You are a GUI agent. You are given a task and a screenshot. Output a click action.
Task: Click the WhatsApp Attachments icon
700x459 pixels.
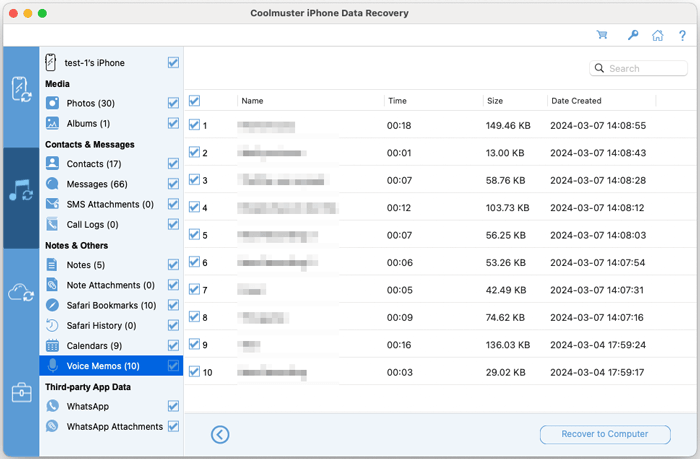coord(52,426)
